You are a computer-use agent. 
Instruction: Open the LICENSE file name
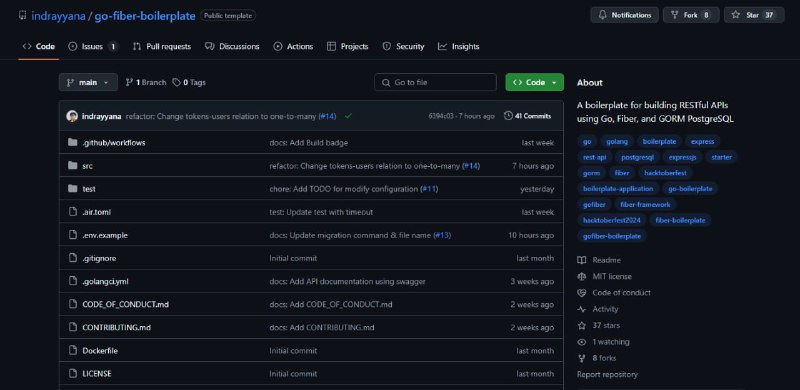coord(97,374)
